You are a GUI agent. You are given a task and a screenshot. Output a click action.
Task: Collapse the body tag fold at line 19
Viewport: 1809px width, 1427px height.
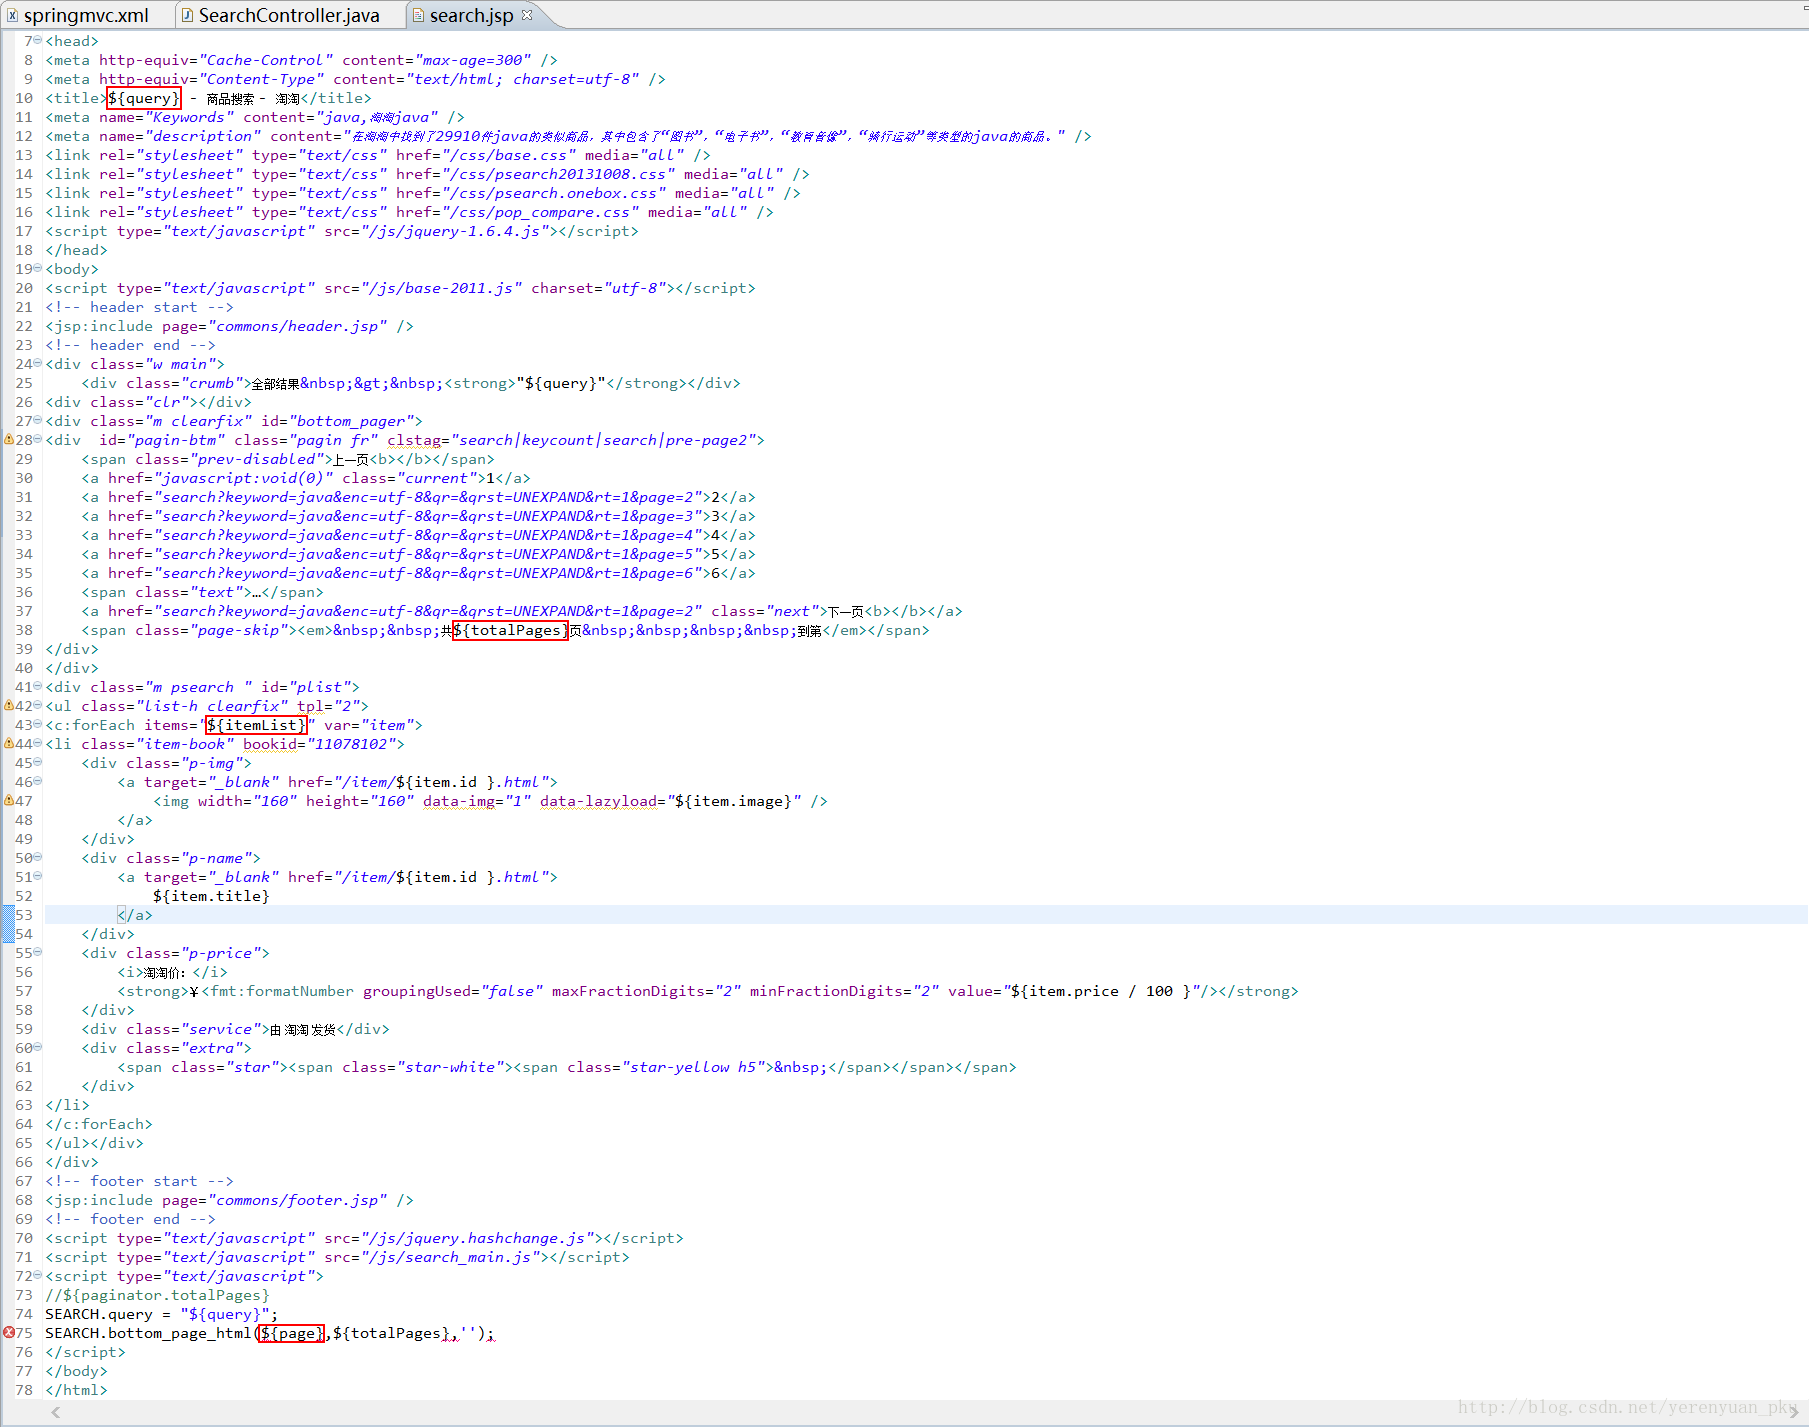pyautogui.click(x=38, y=269)
